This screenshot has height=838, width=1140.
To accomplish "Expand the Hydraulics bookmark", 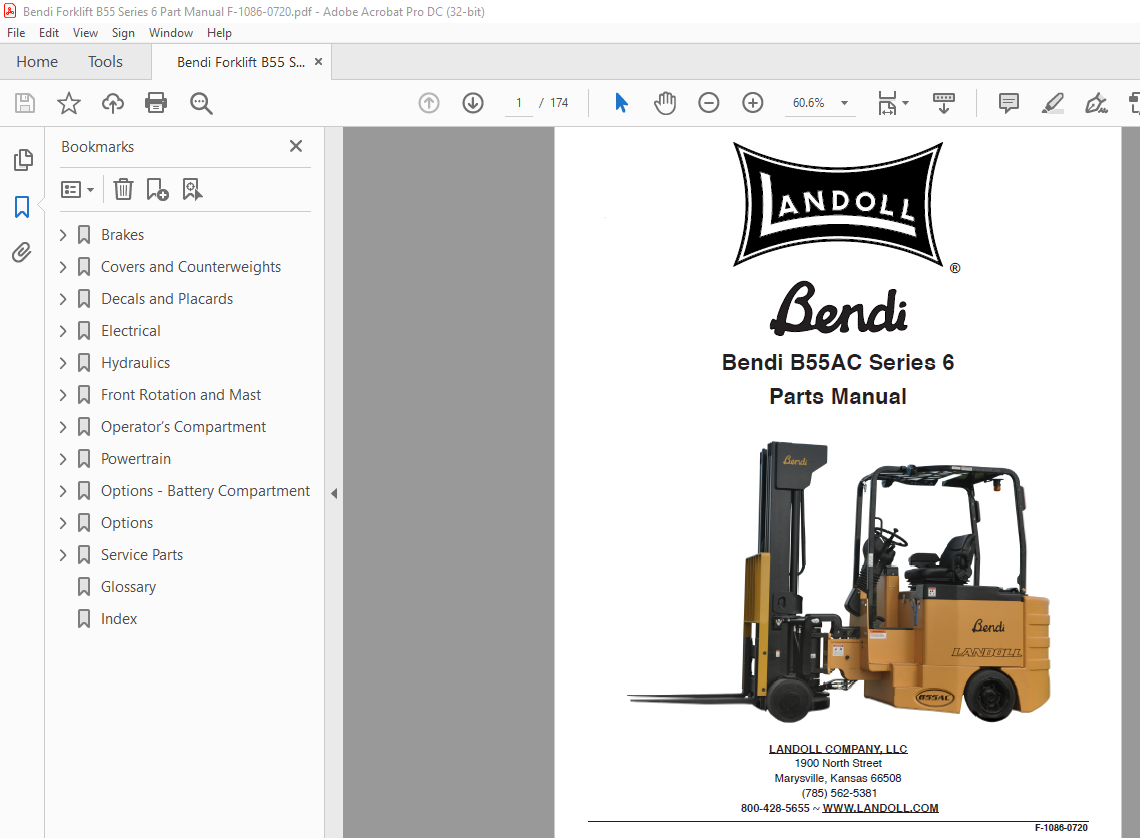I will coord(63,363).
